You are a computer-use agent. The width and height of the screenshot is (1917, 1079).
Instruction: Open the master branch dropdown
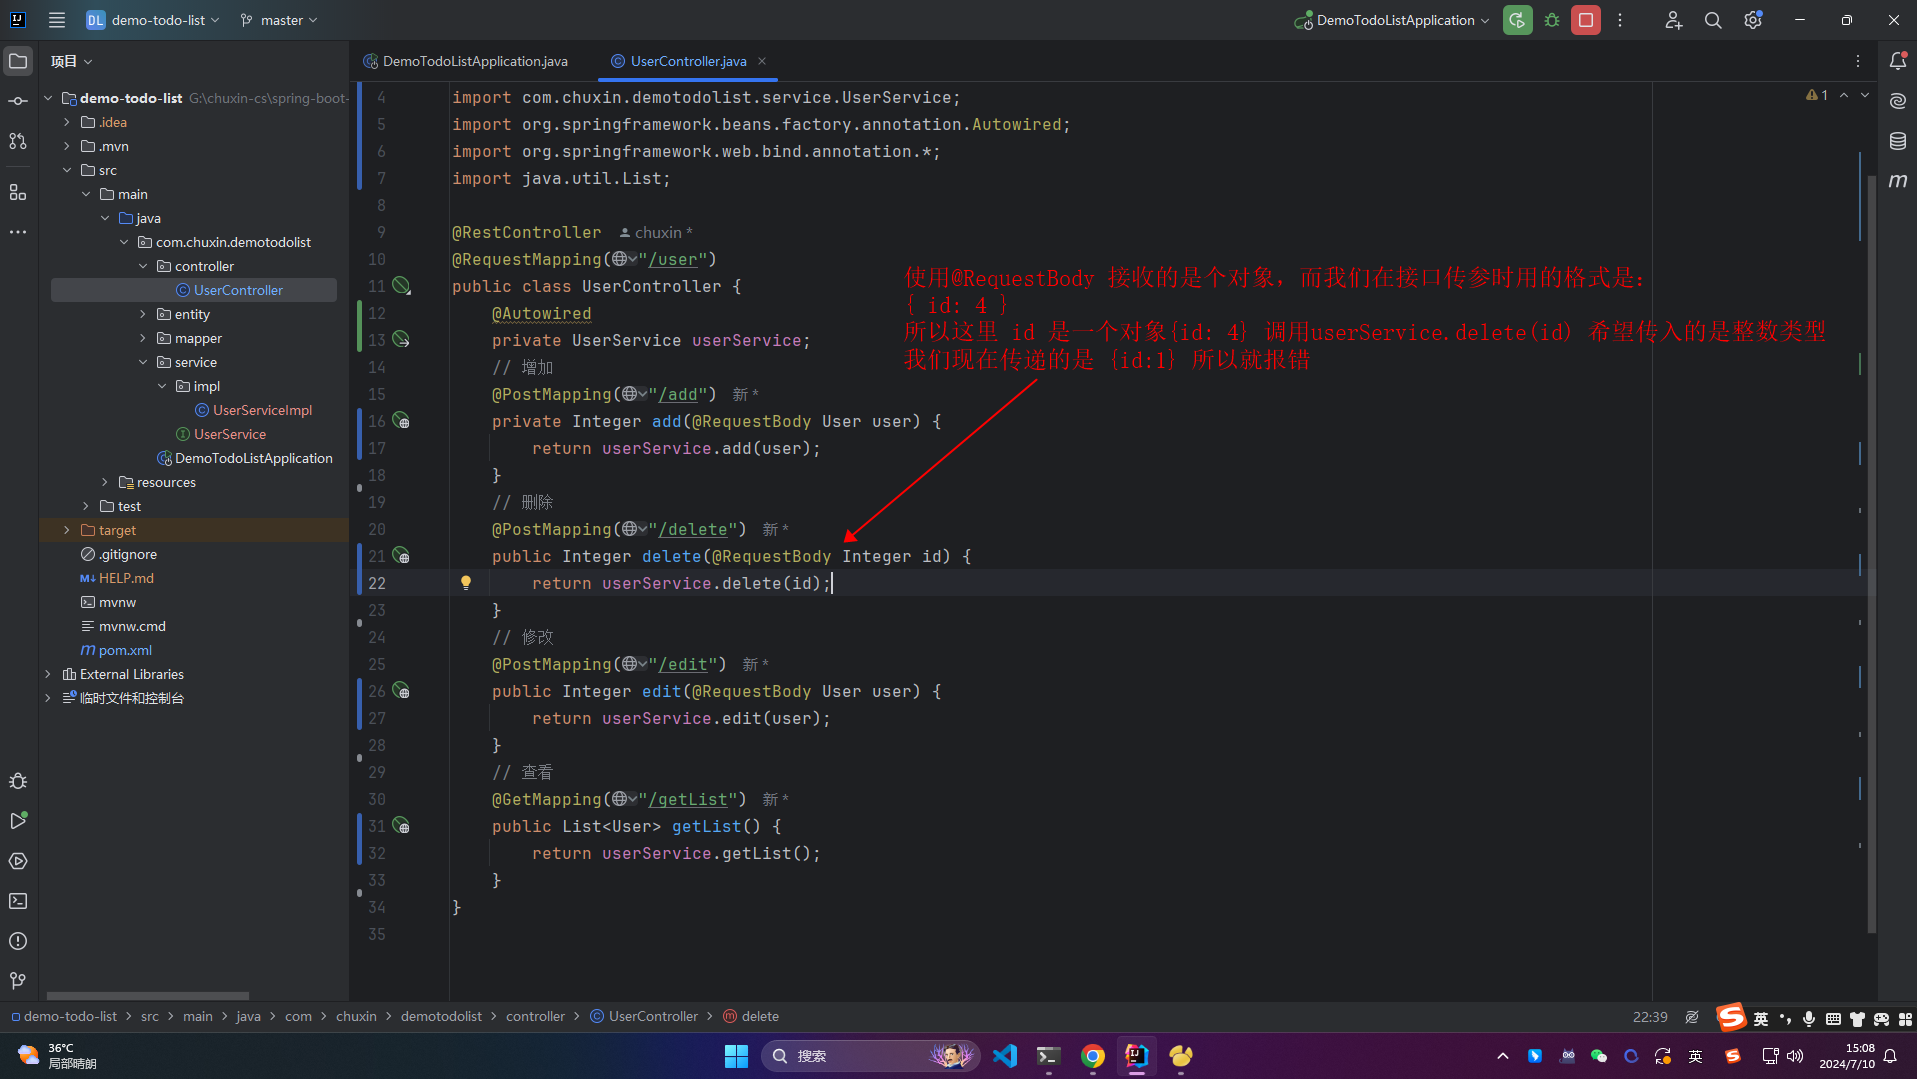click(x=278, y=20)
